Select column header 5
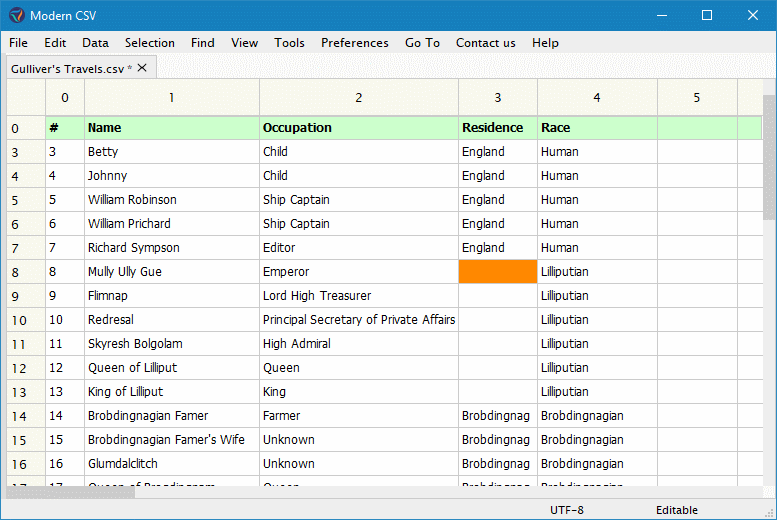Screen dimensions: 777x520 697,98
